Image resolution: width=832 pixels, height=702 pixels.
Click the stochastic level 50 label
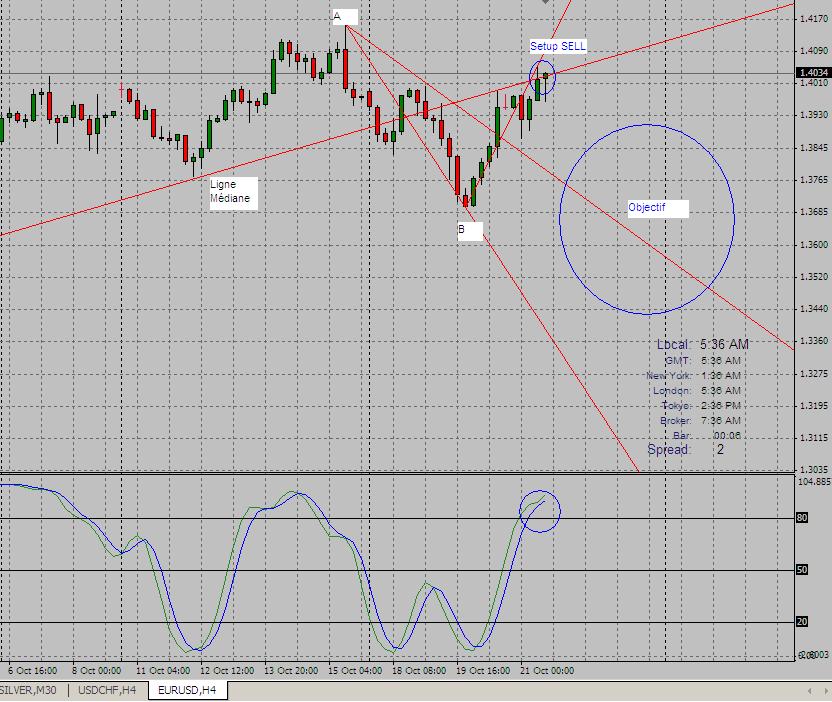point(802,570)
